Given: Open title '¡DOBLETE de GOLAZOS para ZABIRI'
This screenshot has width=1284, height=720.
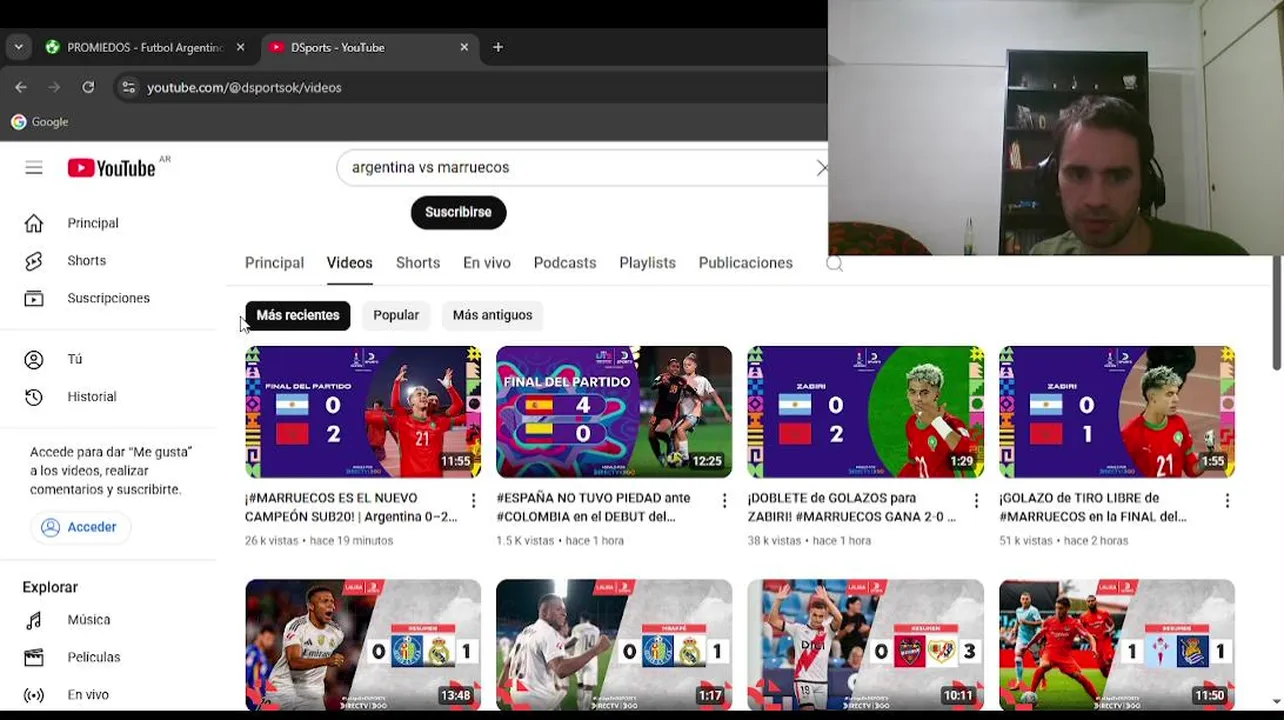Looking at the screenshot, I should [852, 507].
